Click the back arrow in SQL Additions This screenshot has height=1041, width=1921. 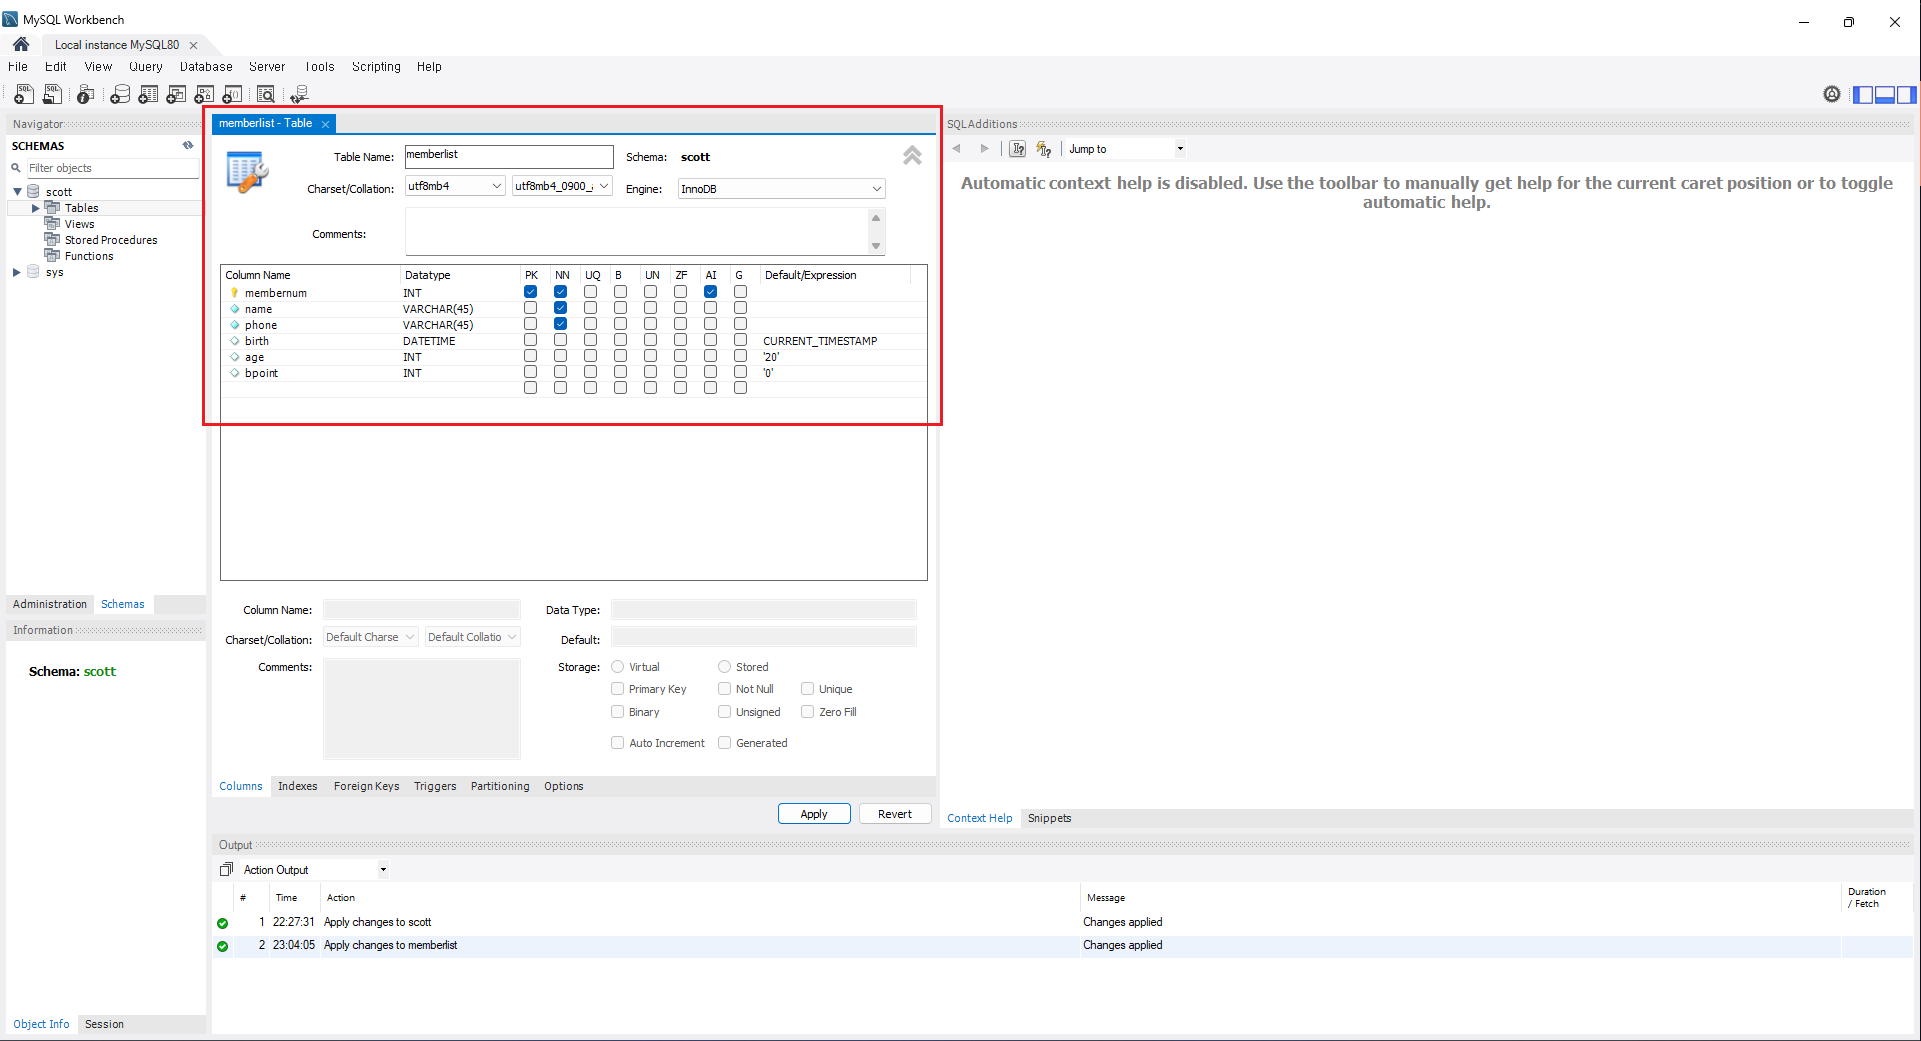pos(957,148)
